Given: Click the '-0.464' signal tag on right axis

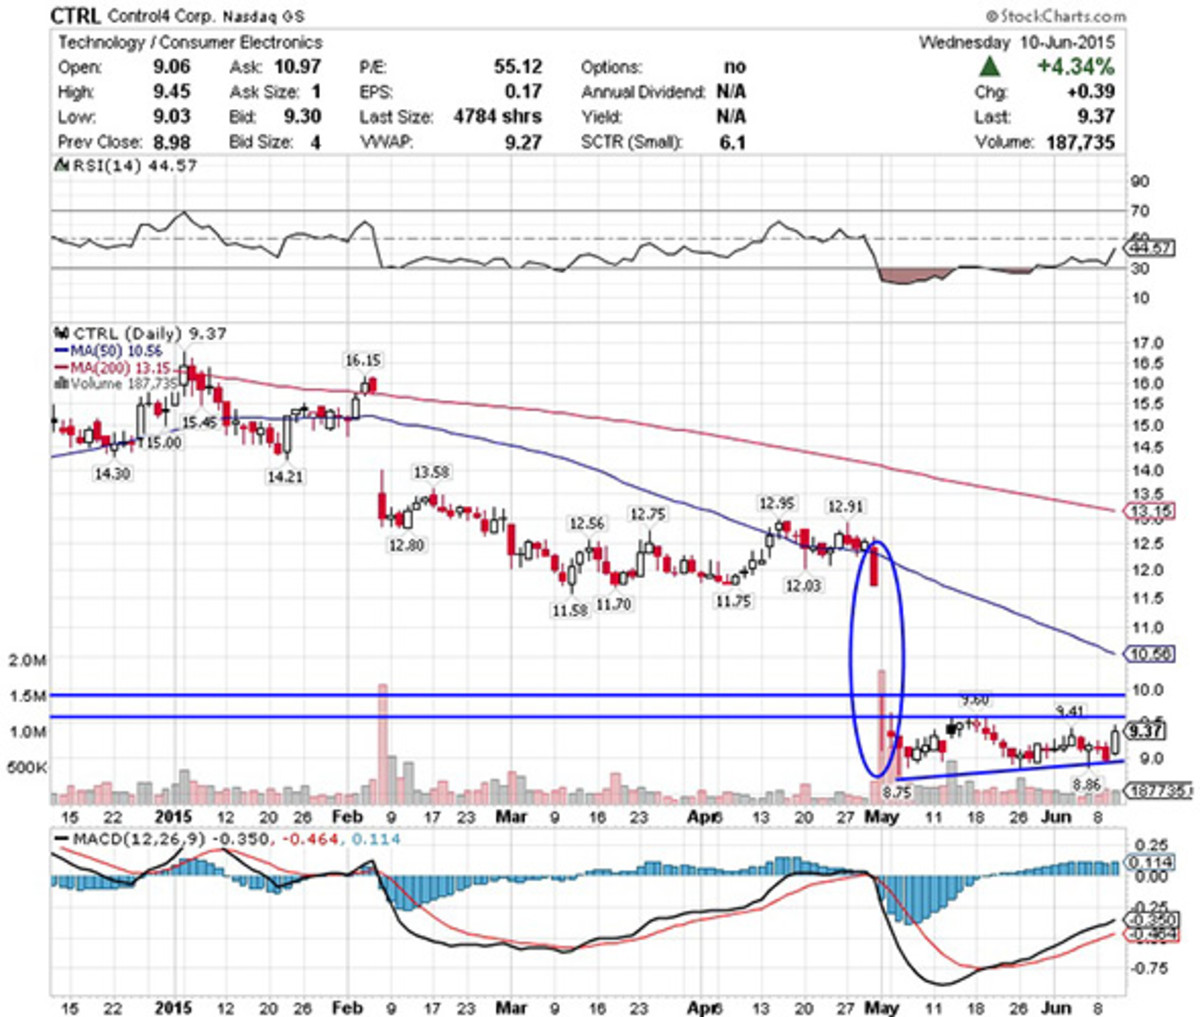Looking at the screenshot, I should point(1151,934).
